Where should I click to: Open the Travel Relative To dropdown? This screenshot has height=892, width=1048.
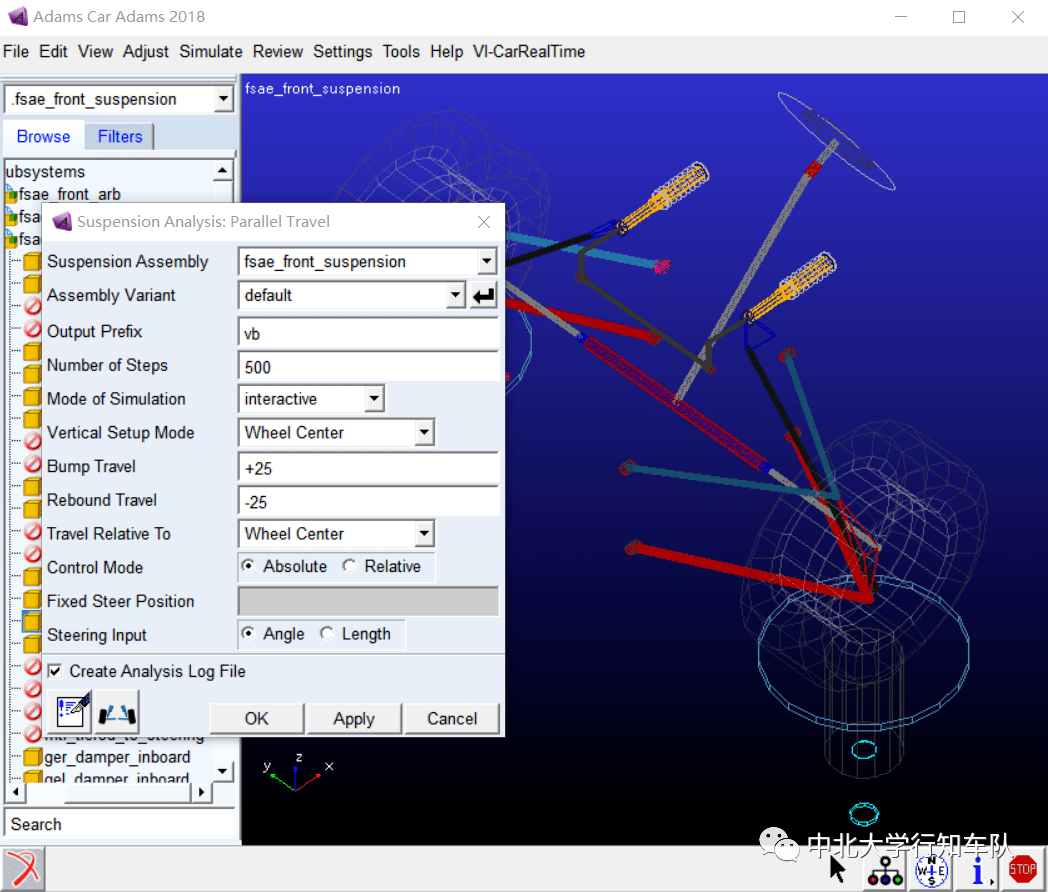coord(424,534)
